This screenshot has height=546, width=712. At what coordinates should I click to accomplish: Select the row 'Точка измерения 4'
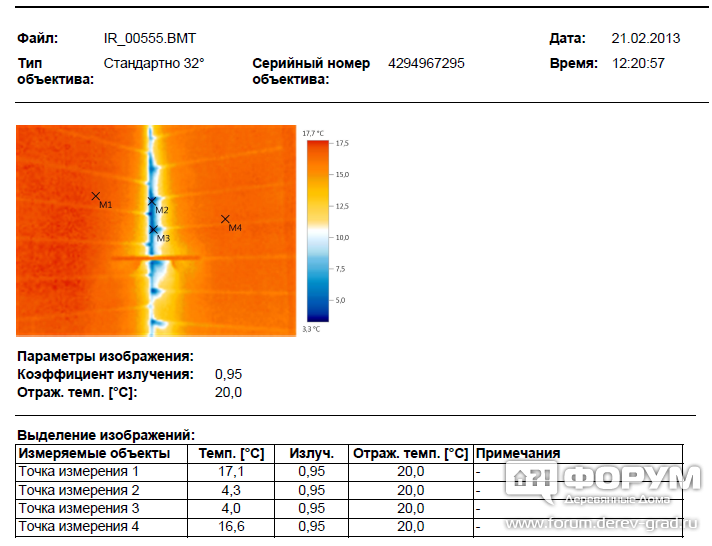(x=349, y=527)
